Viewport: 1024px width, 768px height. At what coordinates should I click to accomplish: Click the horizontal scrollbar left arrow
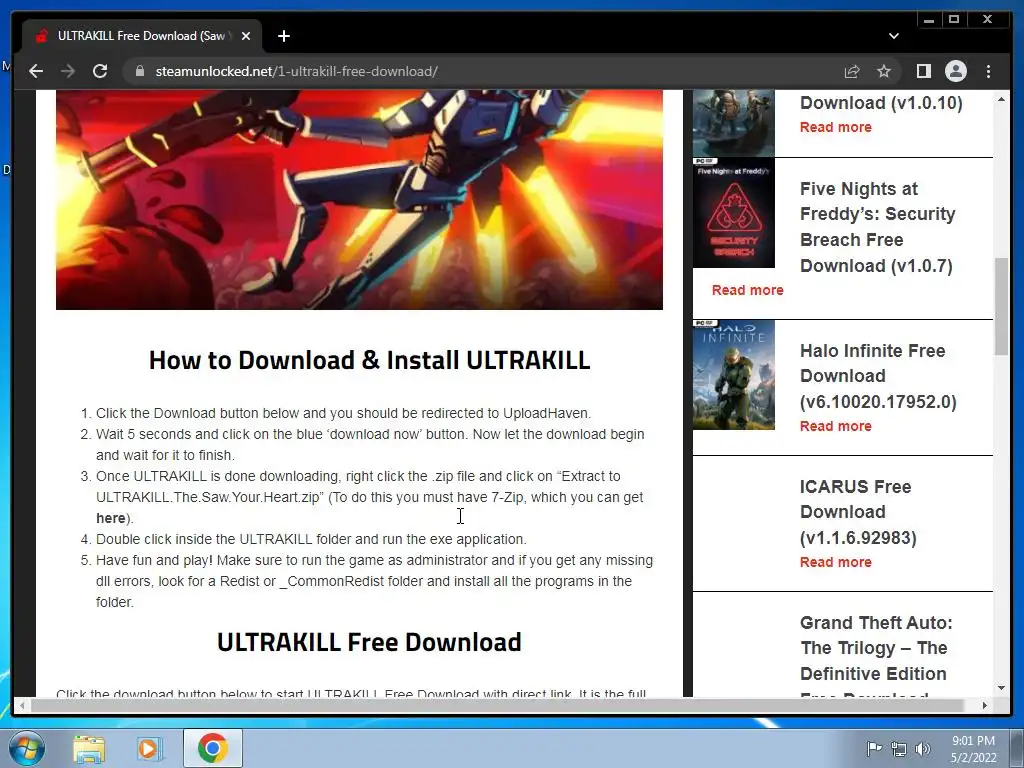point(23,705)
